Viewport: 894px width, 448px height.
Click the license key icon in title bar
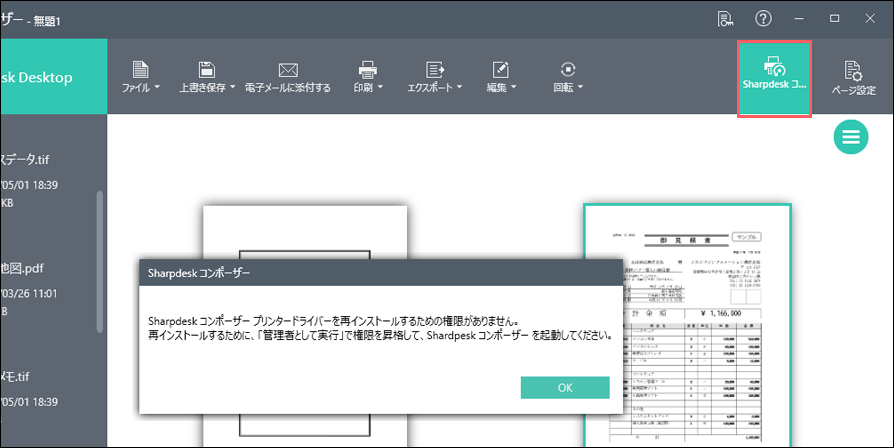click(725, 19)
